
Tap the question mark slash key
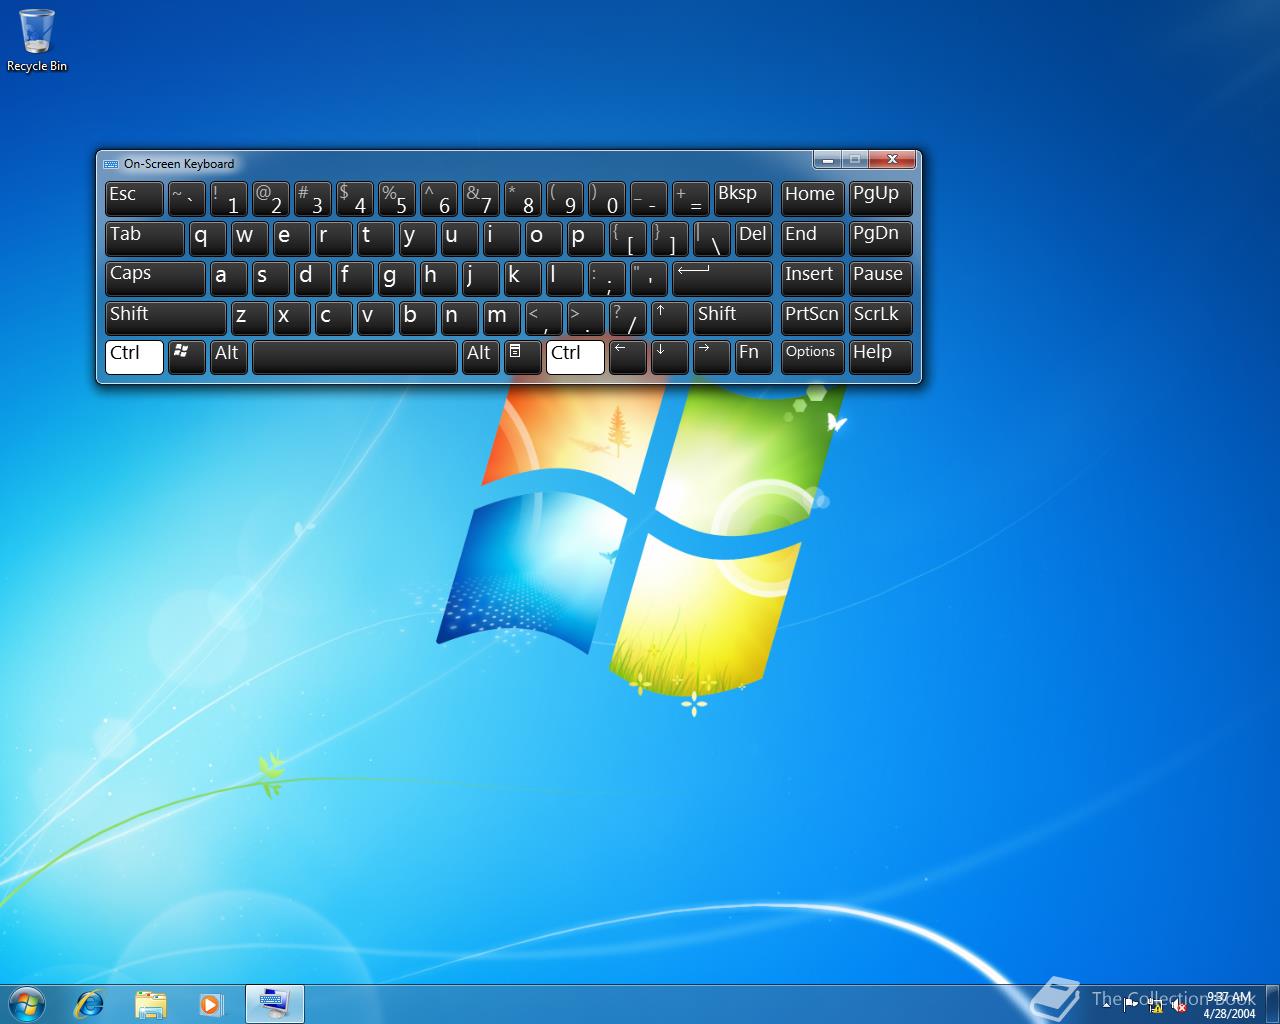tap(627, 318)
